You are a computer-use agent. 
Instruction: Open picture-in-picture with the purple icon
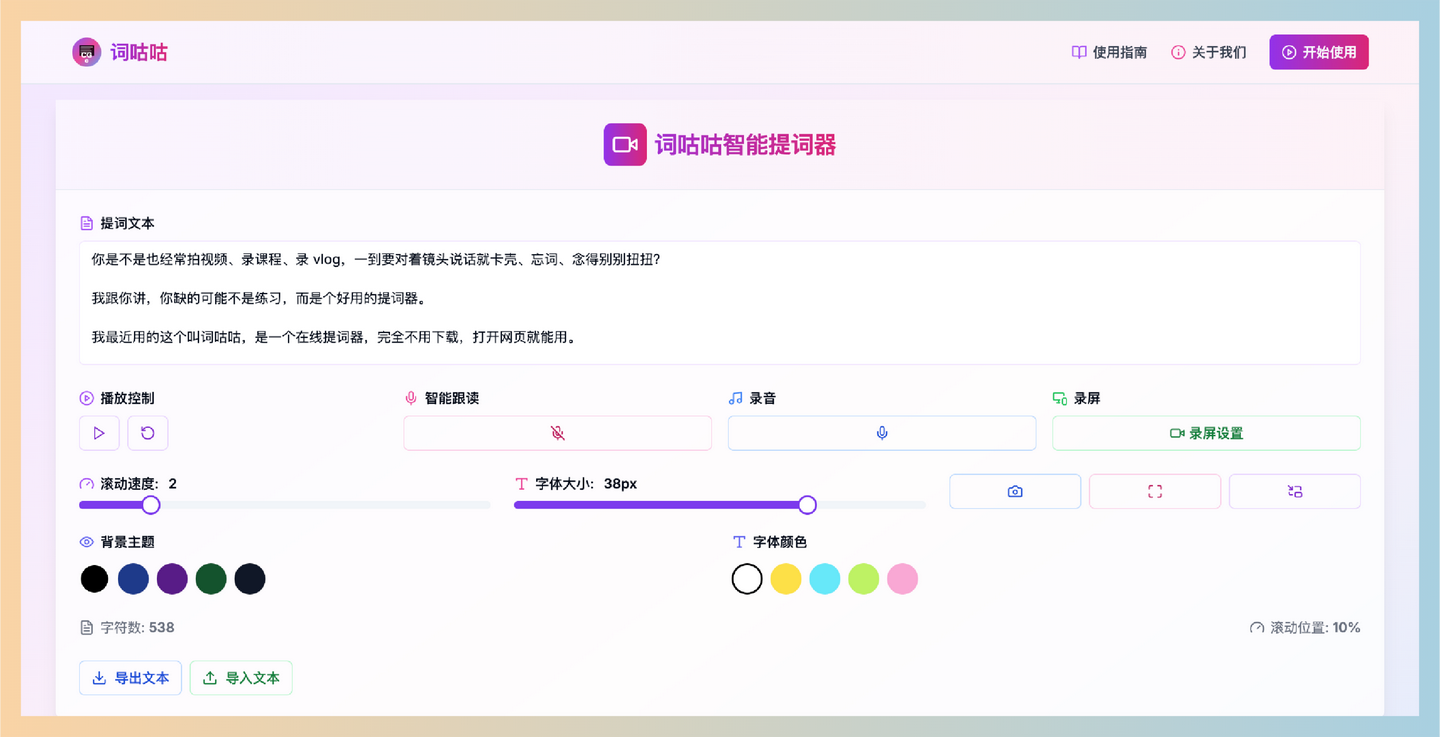[x=1294, y=491]
